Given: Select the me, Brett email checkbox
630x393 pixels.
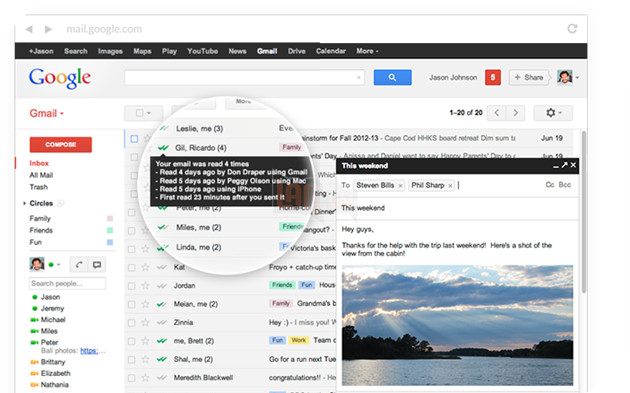Looking at the screenshot, I should pos(131,341).
